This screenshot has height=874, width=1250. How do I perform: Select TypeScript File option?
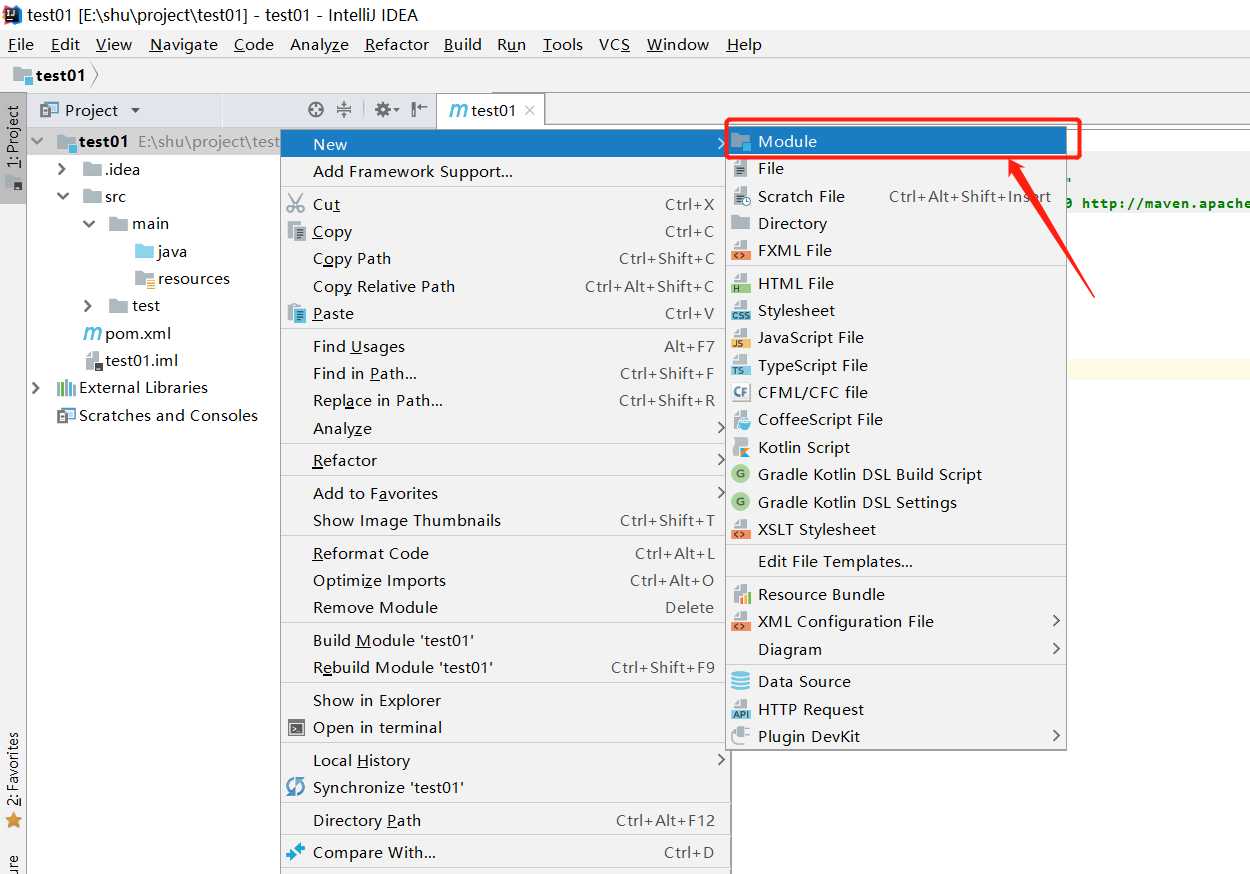896,365
